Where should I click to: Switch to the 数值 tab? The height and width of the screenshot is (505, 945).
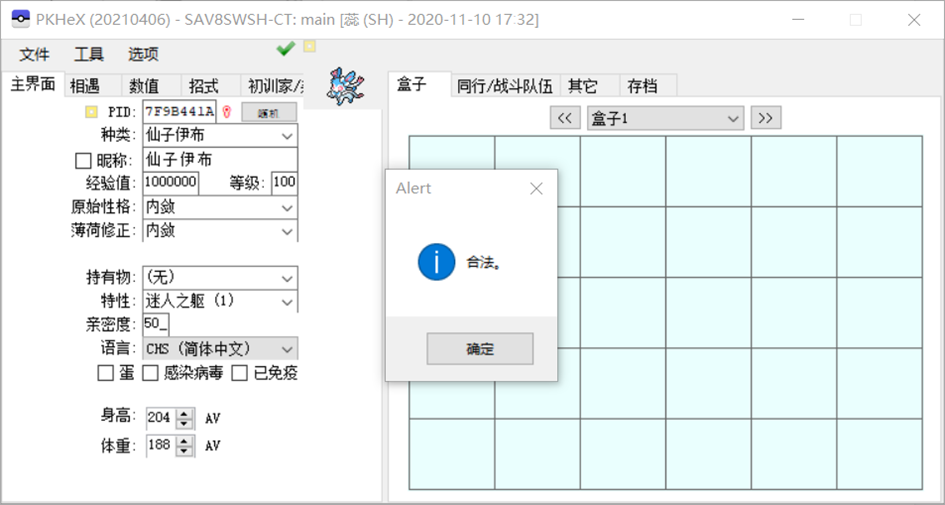[151, 86]
